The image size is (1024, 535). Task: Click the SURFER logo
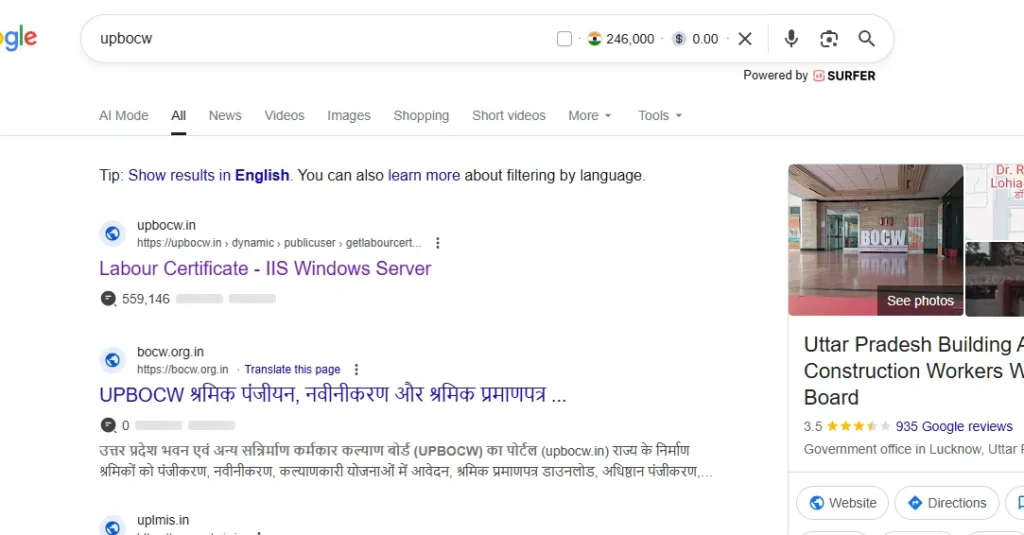coord(844,76)
